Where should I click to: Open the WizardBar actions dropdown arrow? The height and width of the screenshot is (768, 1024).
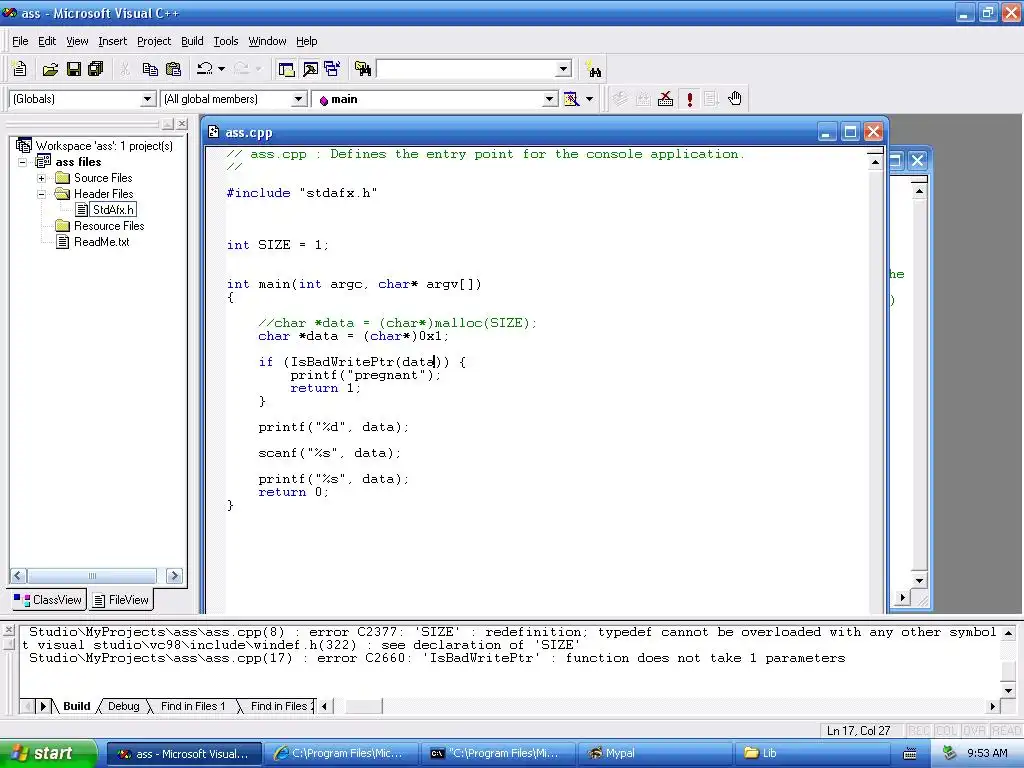pos(589,99)
